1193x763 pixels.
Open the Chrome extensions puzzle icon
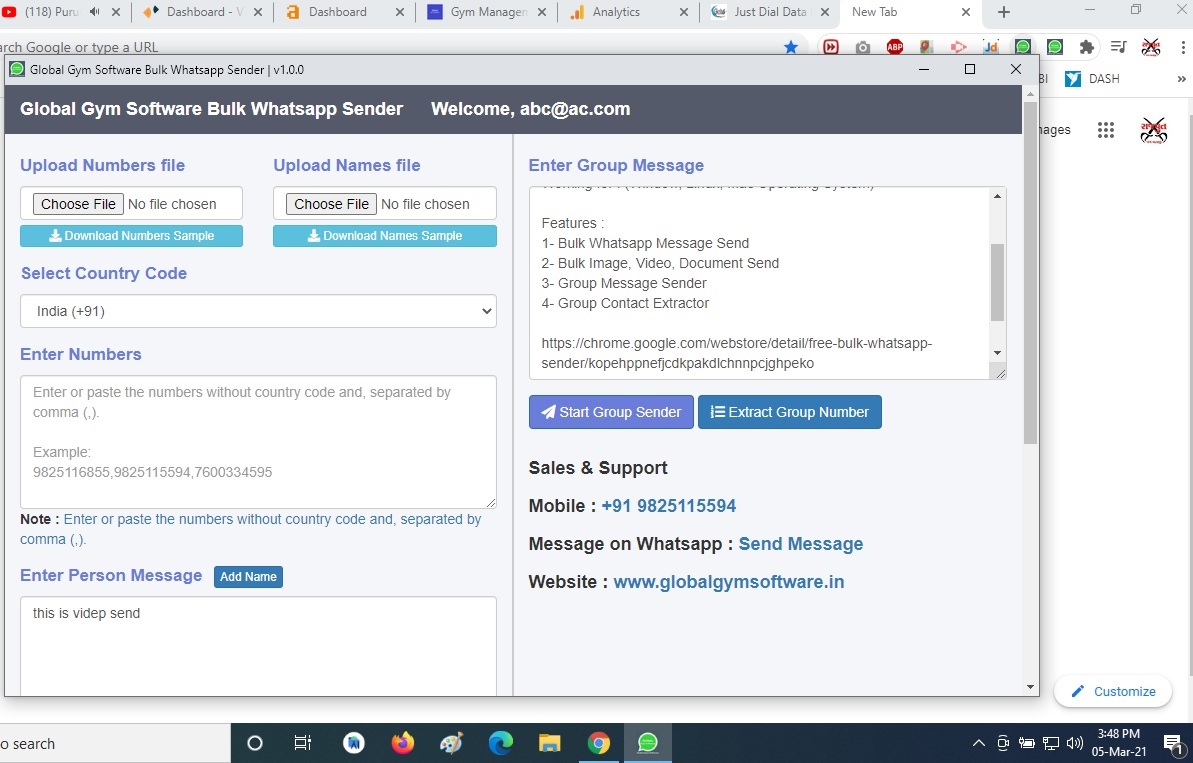1086,46
